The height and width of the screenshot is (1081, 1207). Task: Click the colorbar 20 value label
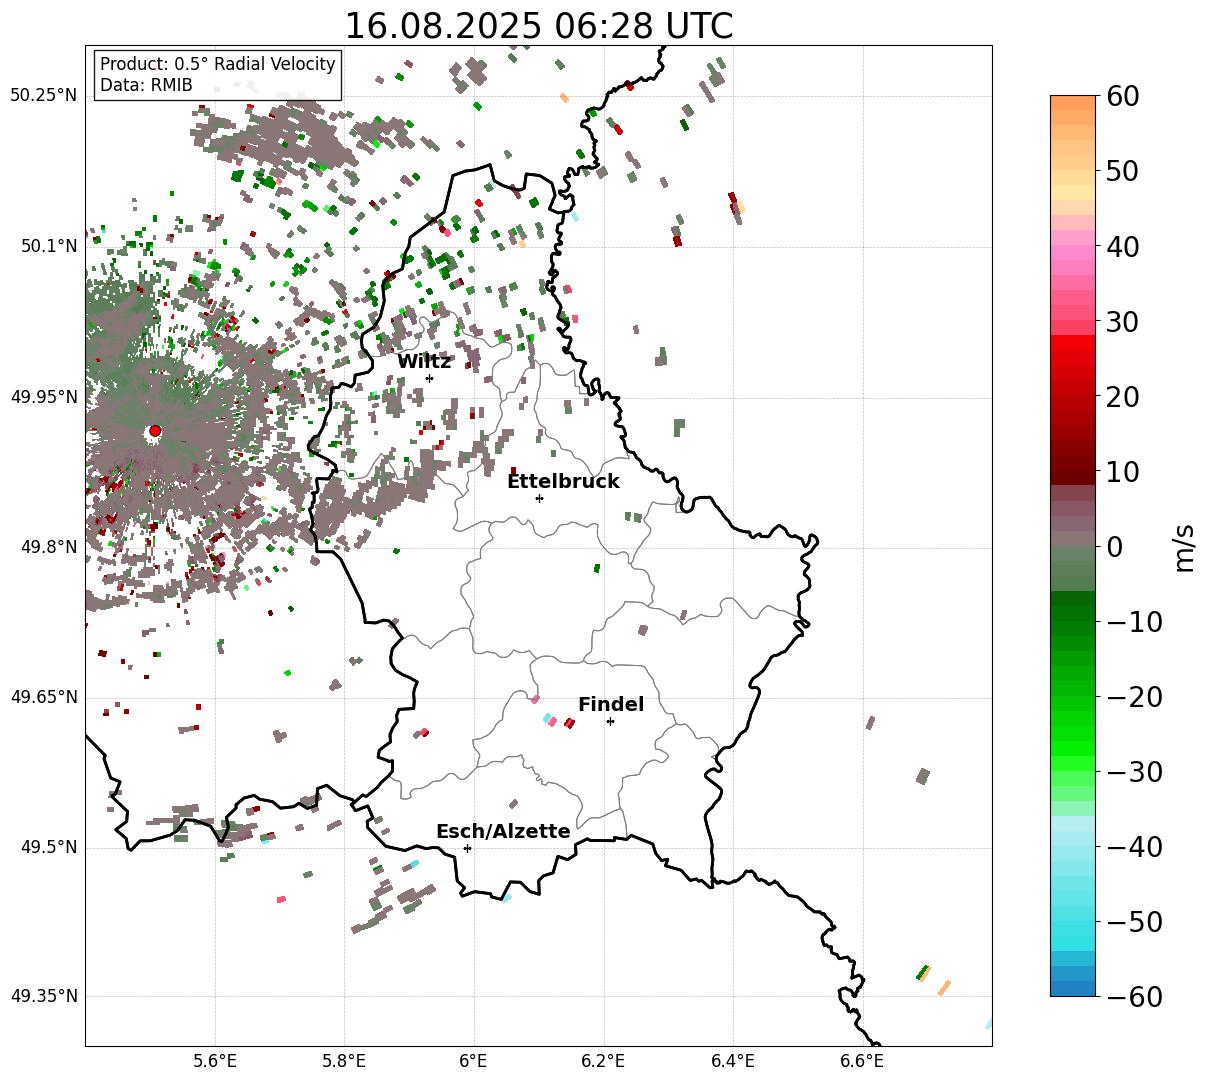tap(1124, 397)
